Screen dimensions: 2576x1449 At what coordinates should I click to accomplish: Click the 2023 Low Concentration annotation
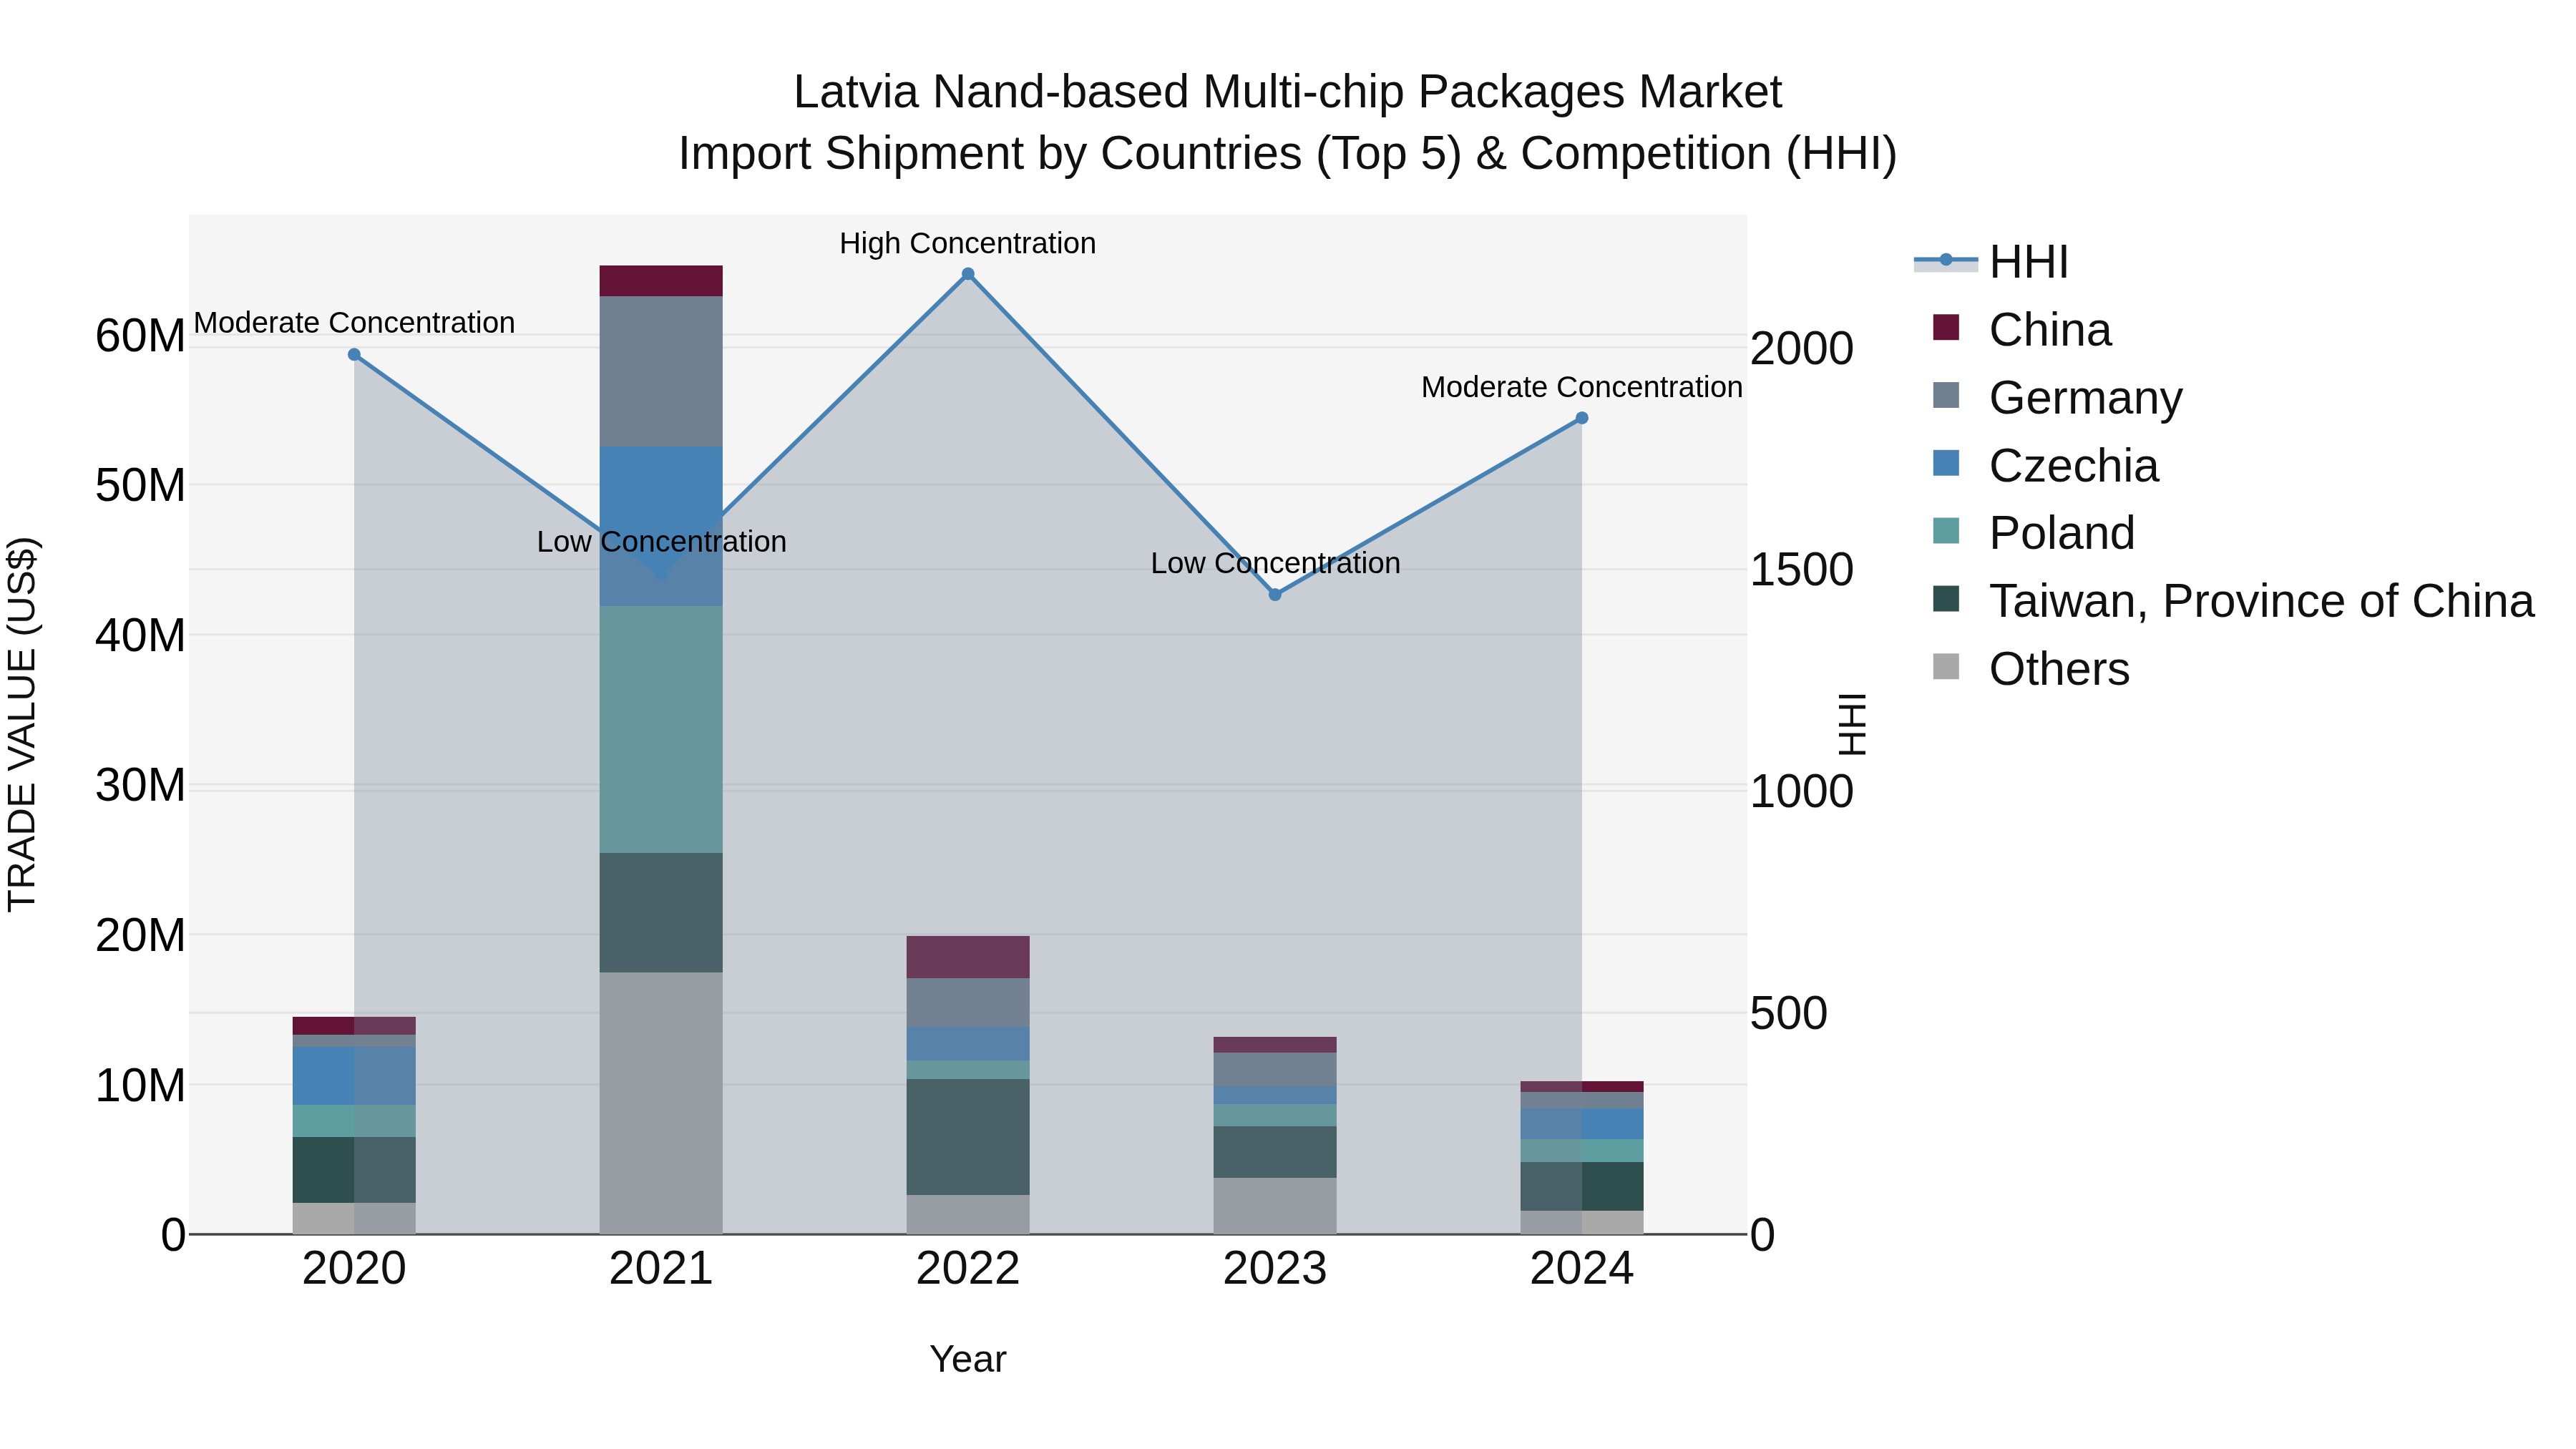tap(1275, 563)
